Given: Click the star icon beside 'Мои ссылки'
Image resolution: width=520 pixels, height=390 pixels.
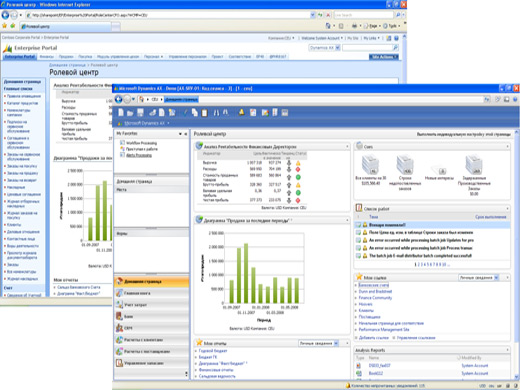Looking at the screenshot, I should click(x=359, y=277).
